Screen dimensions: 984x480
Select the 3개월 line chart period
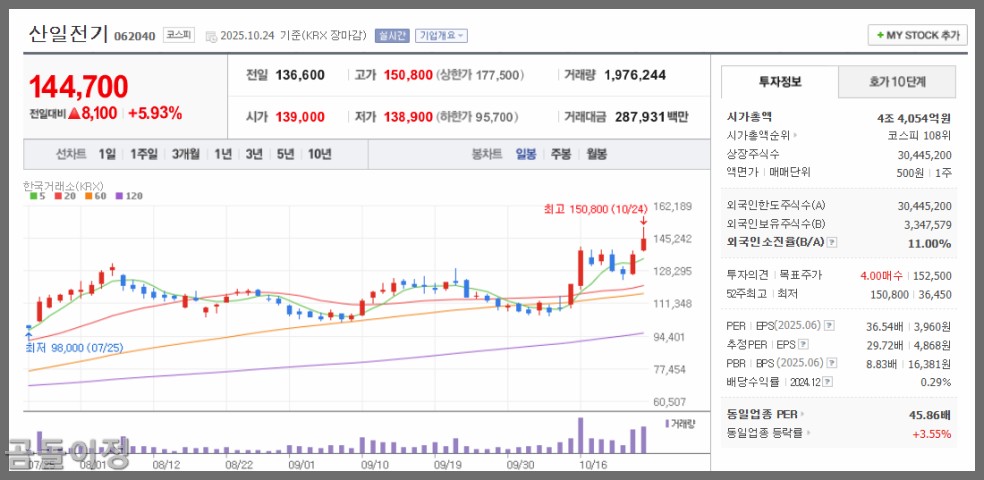click(186, 154)
